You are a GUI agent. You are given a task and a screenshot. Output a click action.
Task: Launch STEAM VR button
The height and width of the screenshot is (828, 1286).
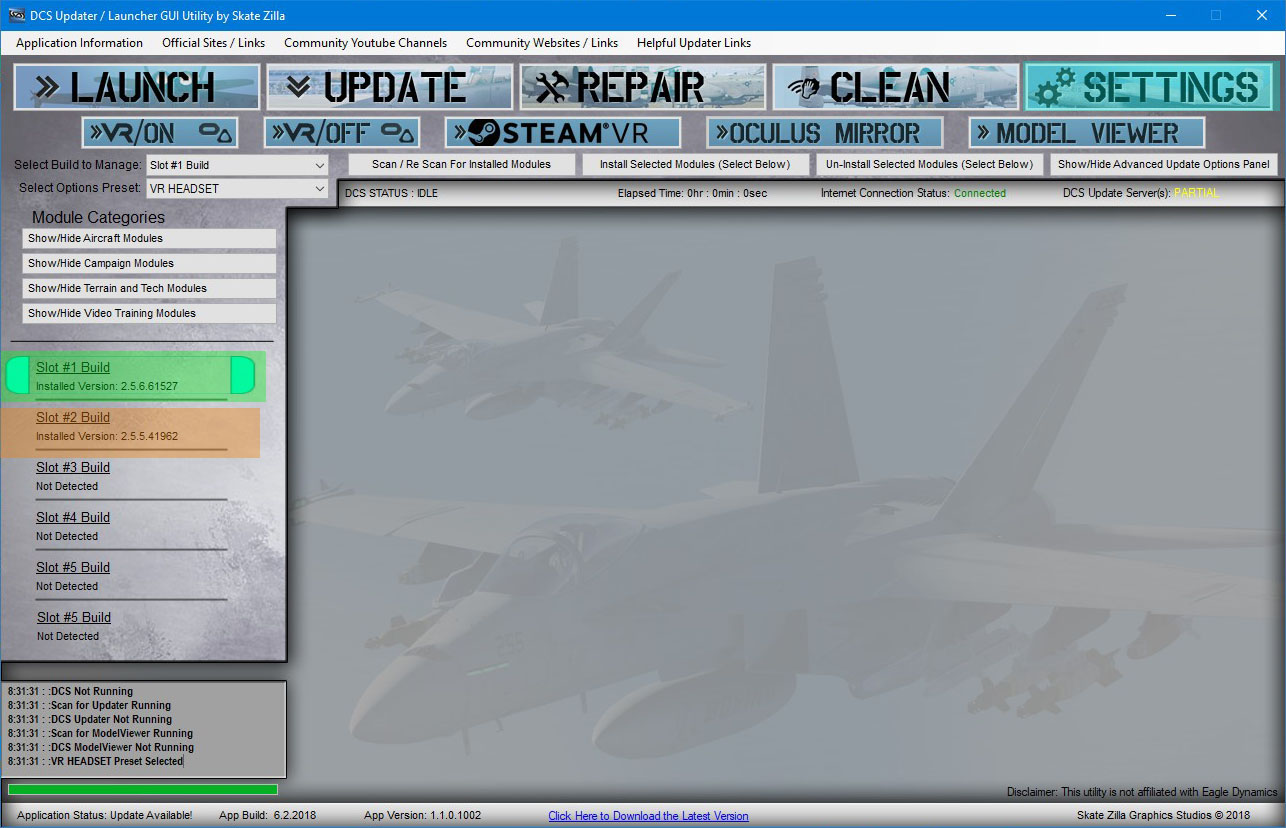[563, 133]
